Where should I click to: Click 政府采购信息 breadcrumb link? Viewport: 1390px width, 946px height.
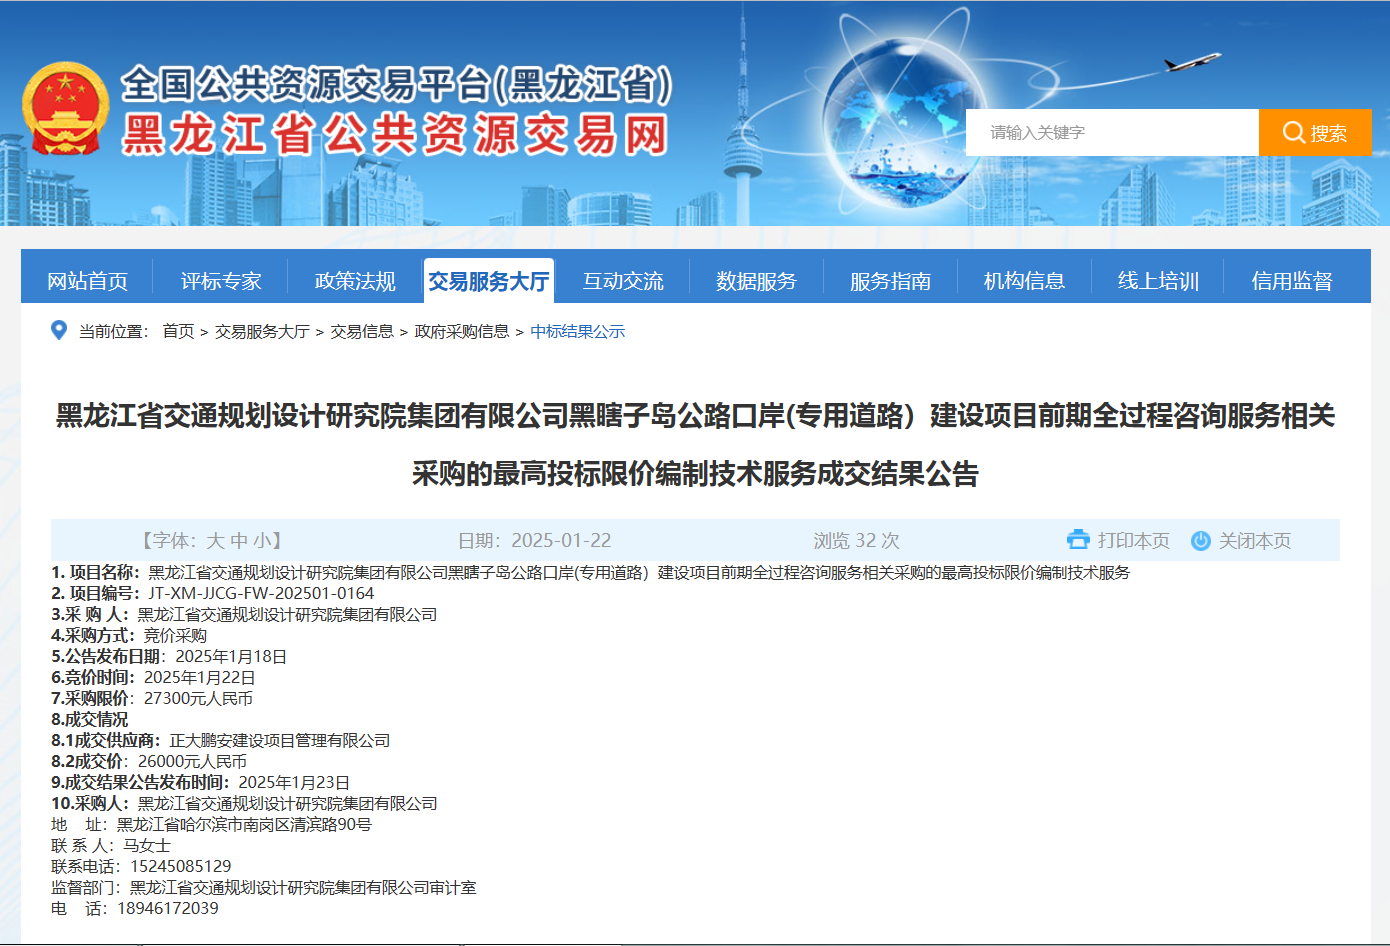(462, 331)
